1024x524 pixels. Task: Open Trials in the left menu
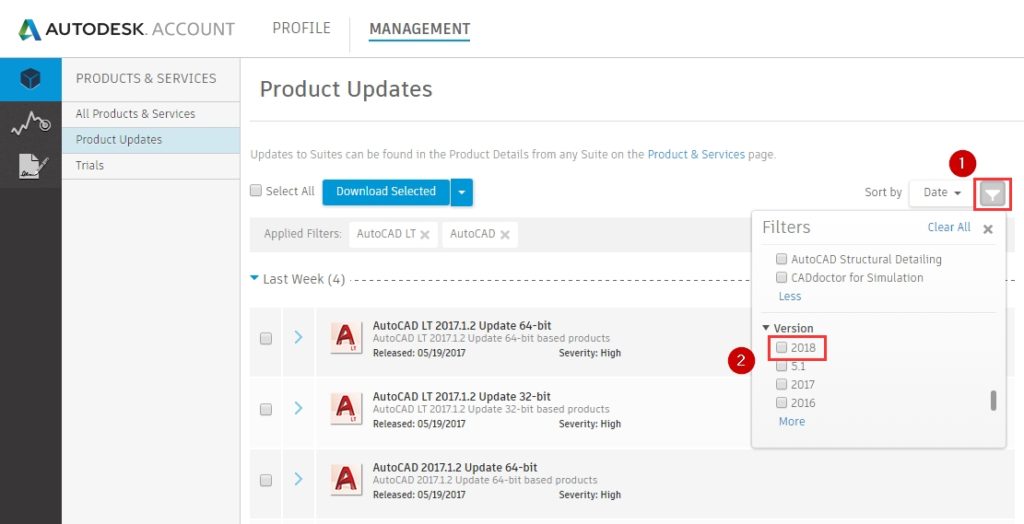[x=90, y=166]
